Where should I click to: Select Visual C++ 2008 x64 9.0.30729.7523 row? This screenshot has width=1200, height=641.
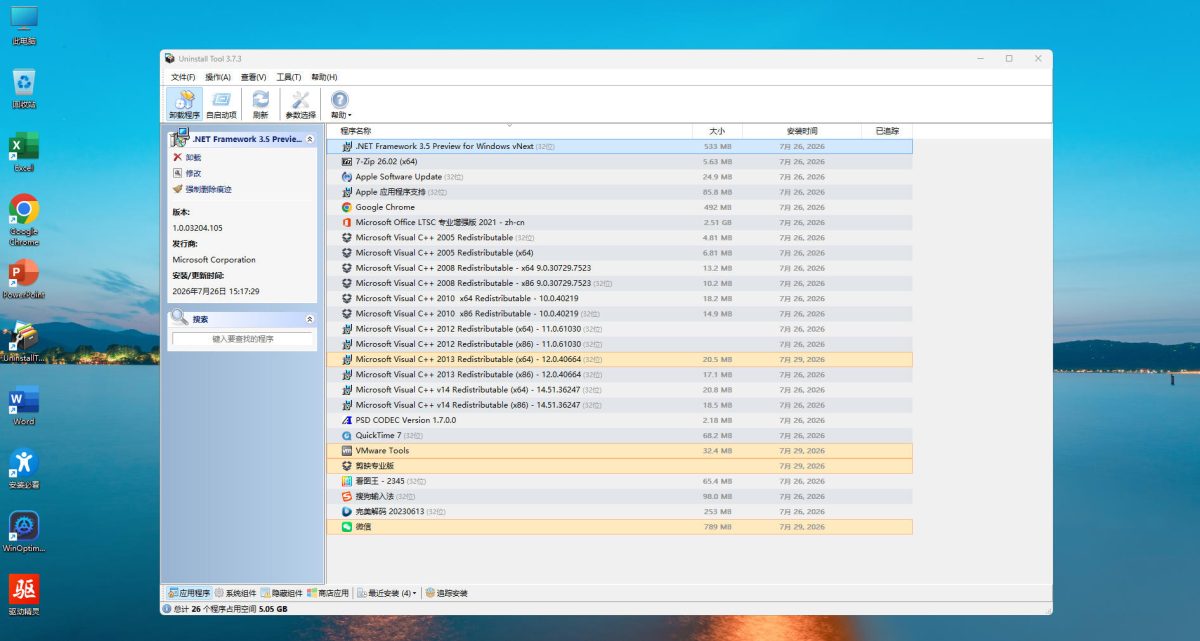tap(620, 268)
